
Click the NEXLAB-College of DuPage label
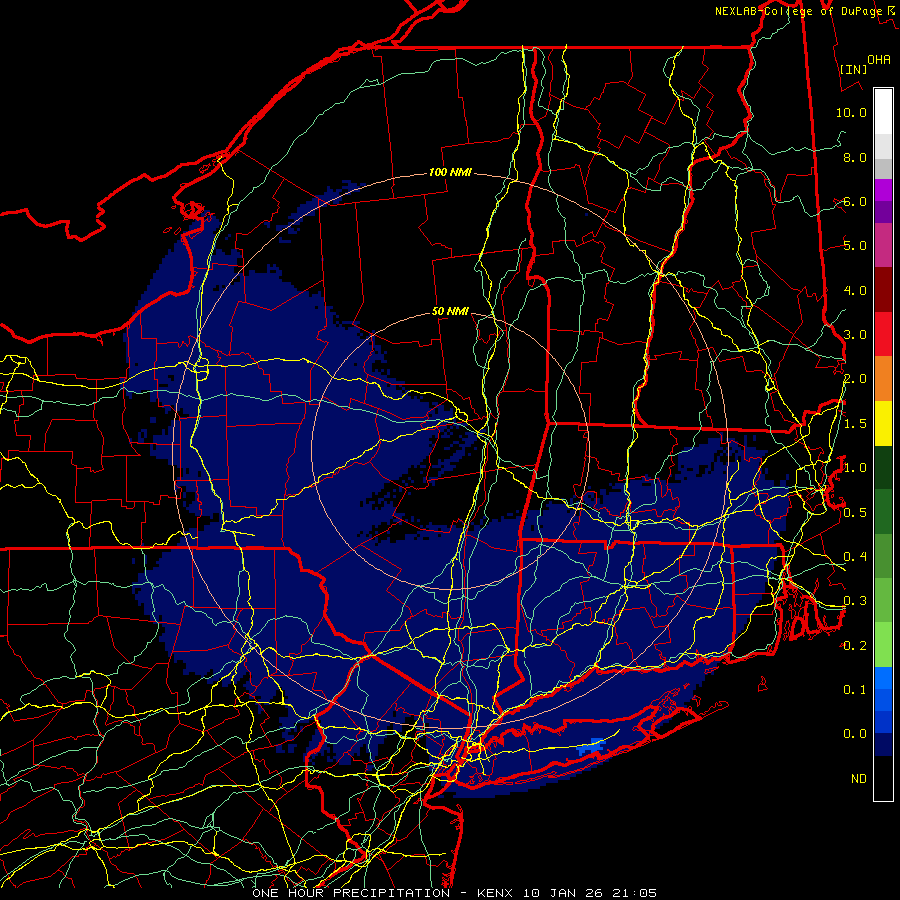click(x=798, y=11)
